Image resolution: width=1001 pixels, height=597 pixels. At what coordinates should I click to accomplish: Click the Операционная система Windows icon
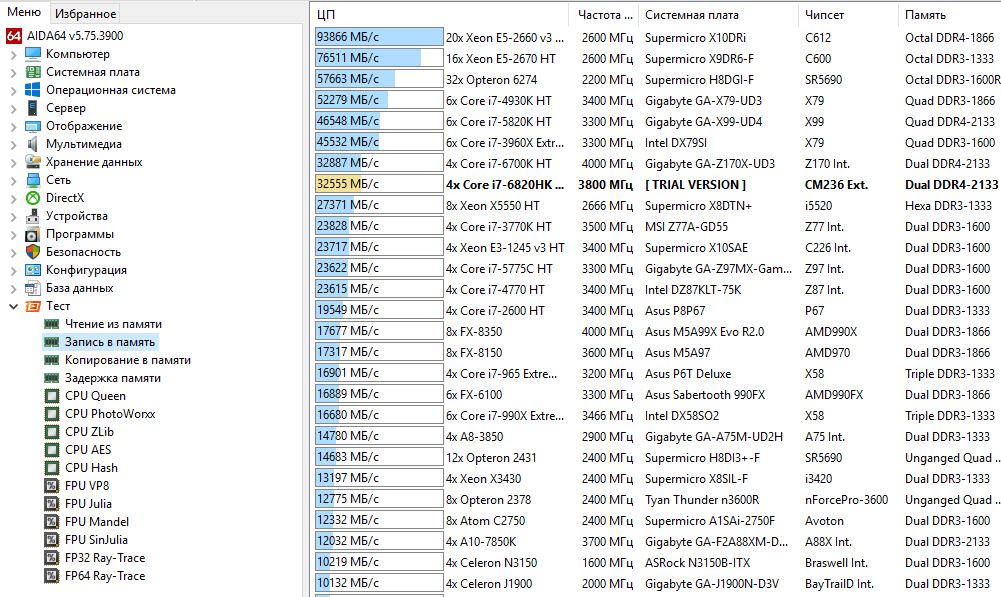pos(33,90)
